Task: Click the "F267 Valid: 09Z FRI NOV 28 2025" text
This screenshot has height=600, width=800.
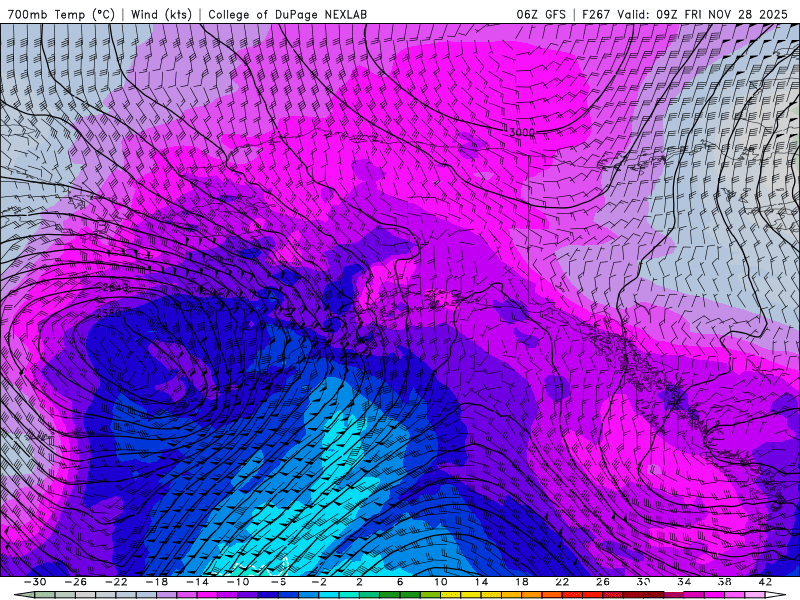Action: [685, 14]
